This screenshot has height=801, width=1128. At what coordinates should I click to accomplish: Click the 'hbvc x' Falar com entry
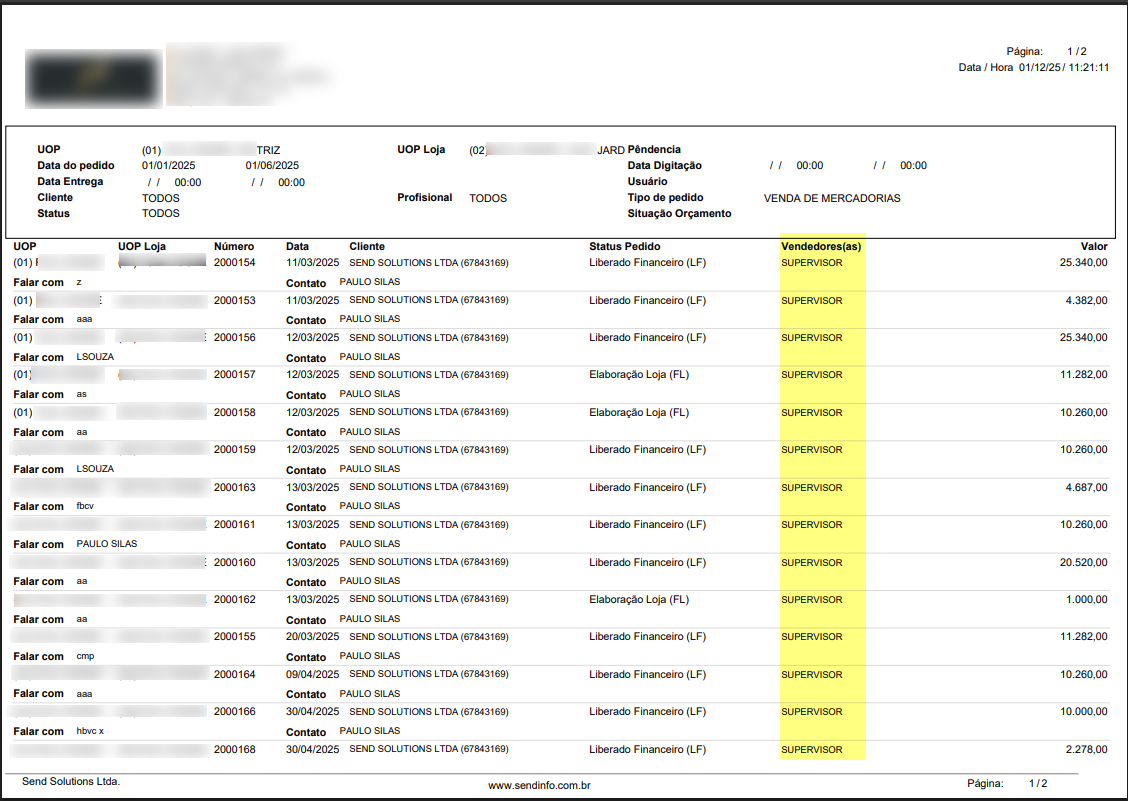click(90, 731)
